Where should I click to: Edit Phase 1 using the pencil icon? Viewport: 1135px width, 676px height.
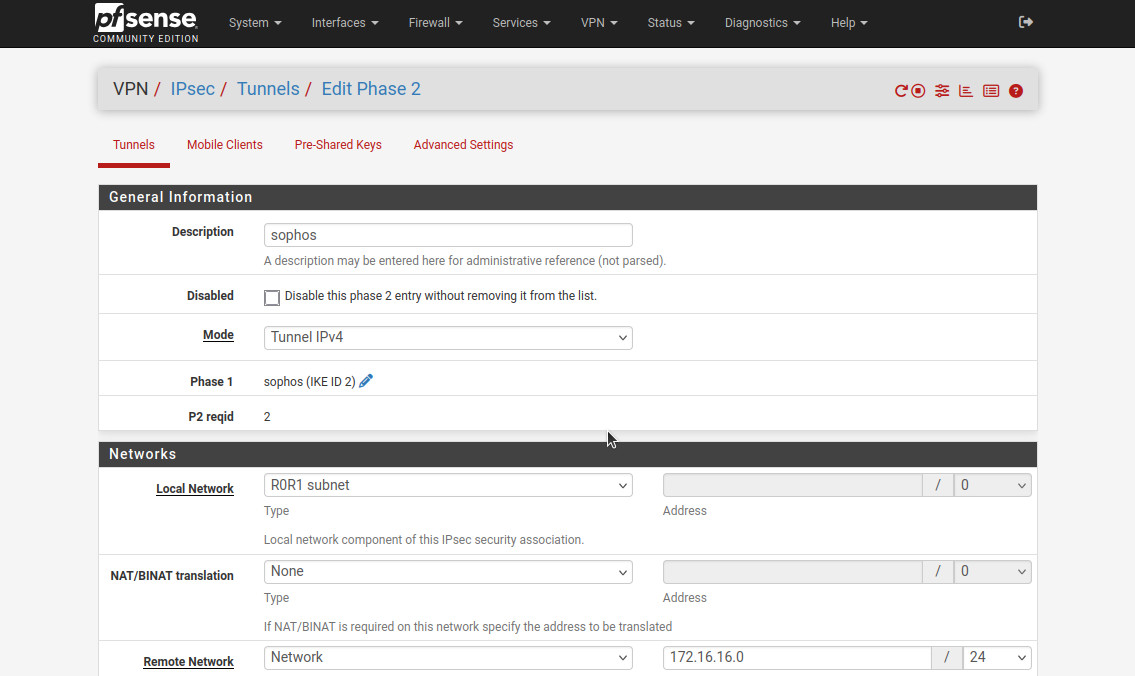pyautogui.click(x=366, y=381)
